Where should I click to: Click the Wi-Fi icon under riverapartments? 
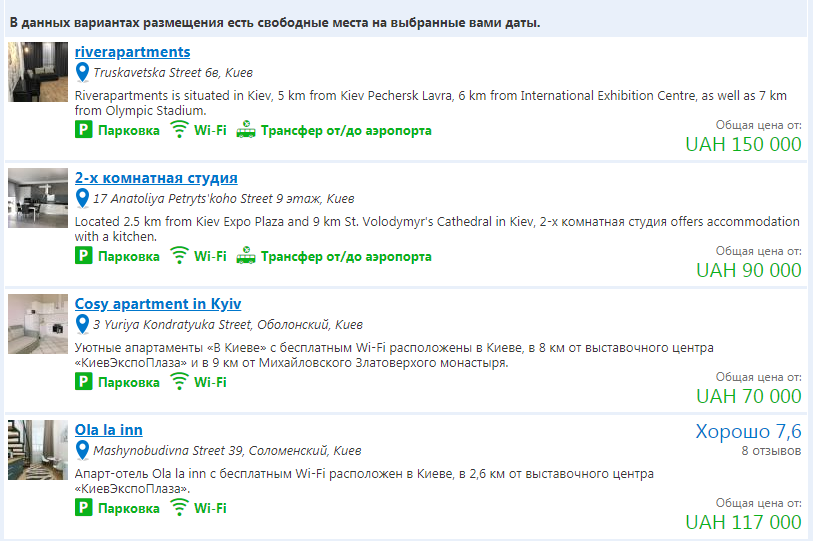tap(179, 130)
